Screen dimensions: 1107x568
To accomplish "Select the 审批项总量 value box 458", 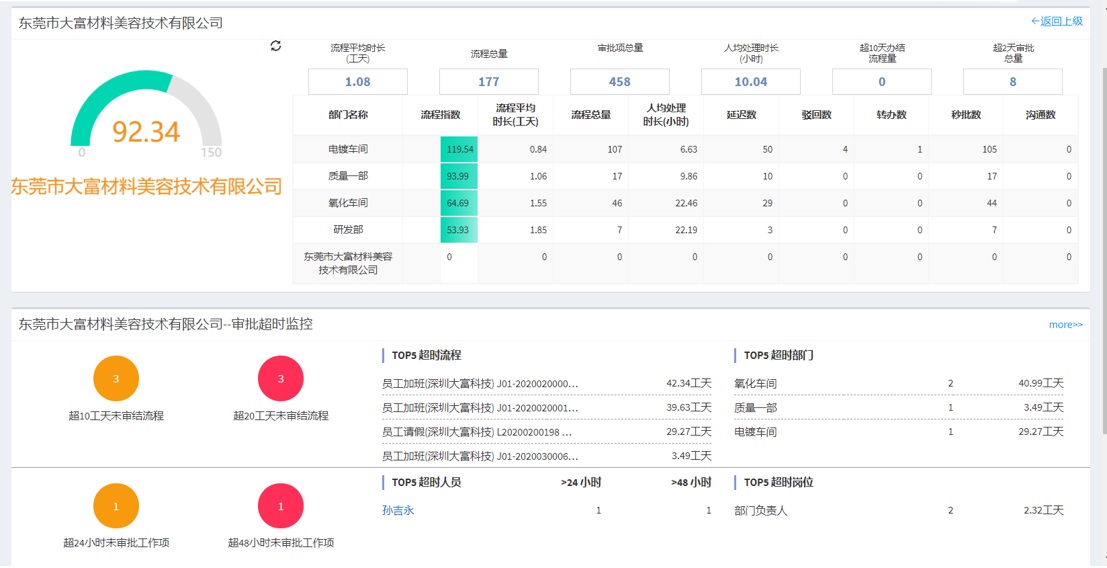I will click(619, 82).
